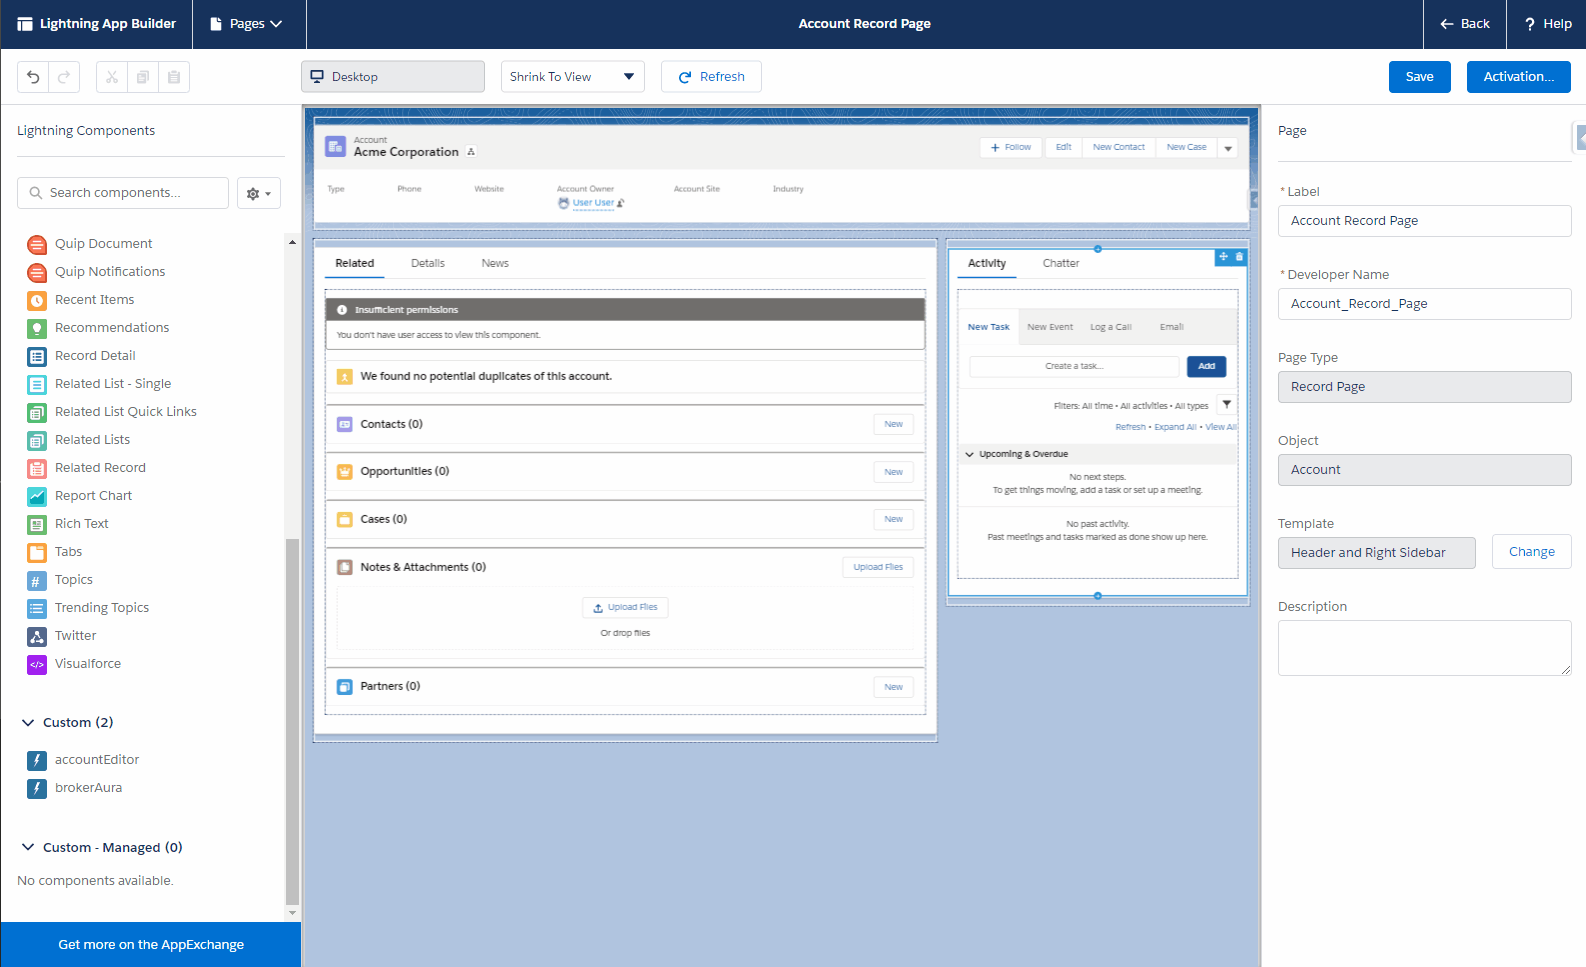Click the Help button
Image resolution: width=1586 pixels, height=967 pixels.
(x=1547, y=24)
